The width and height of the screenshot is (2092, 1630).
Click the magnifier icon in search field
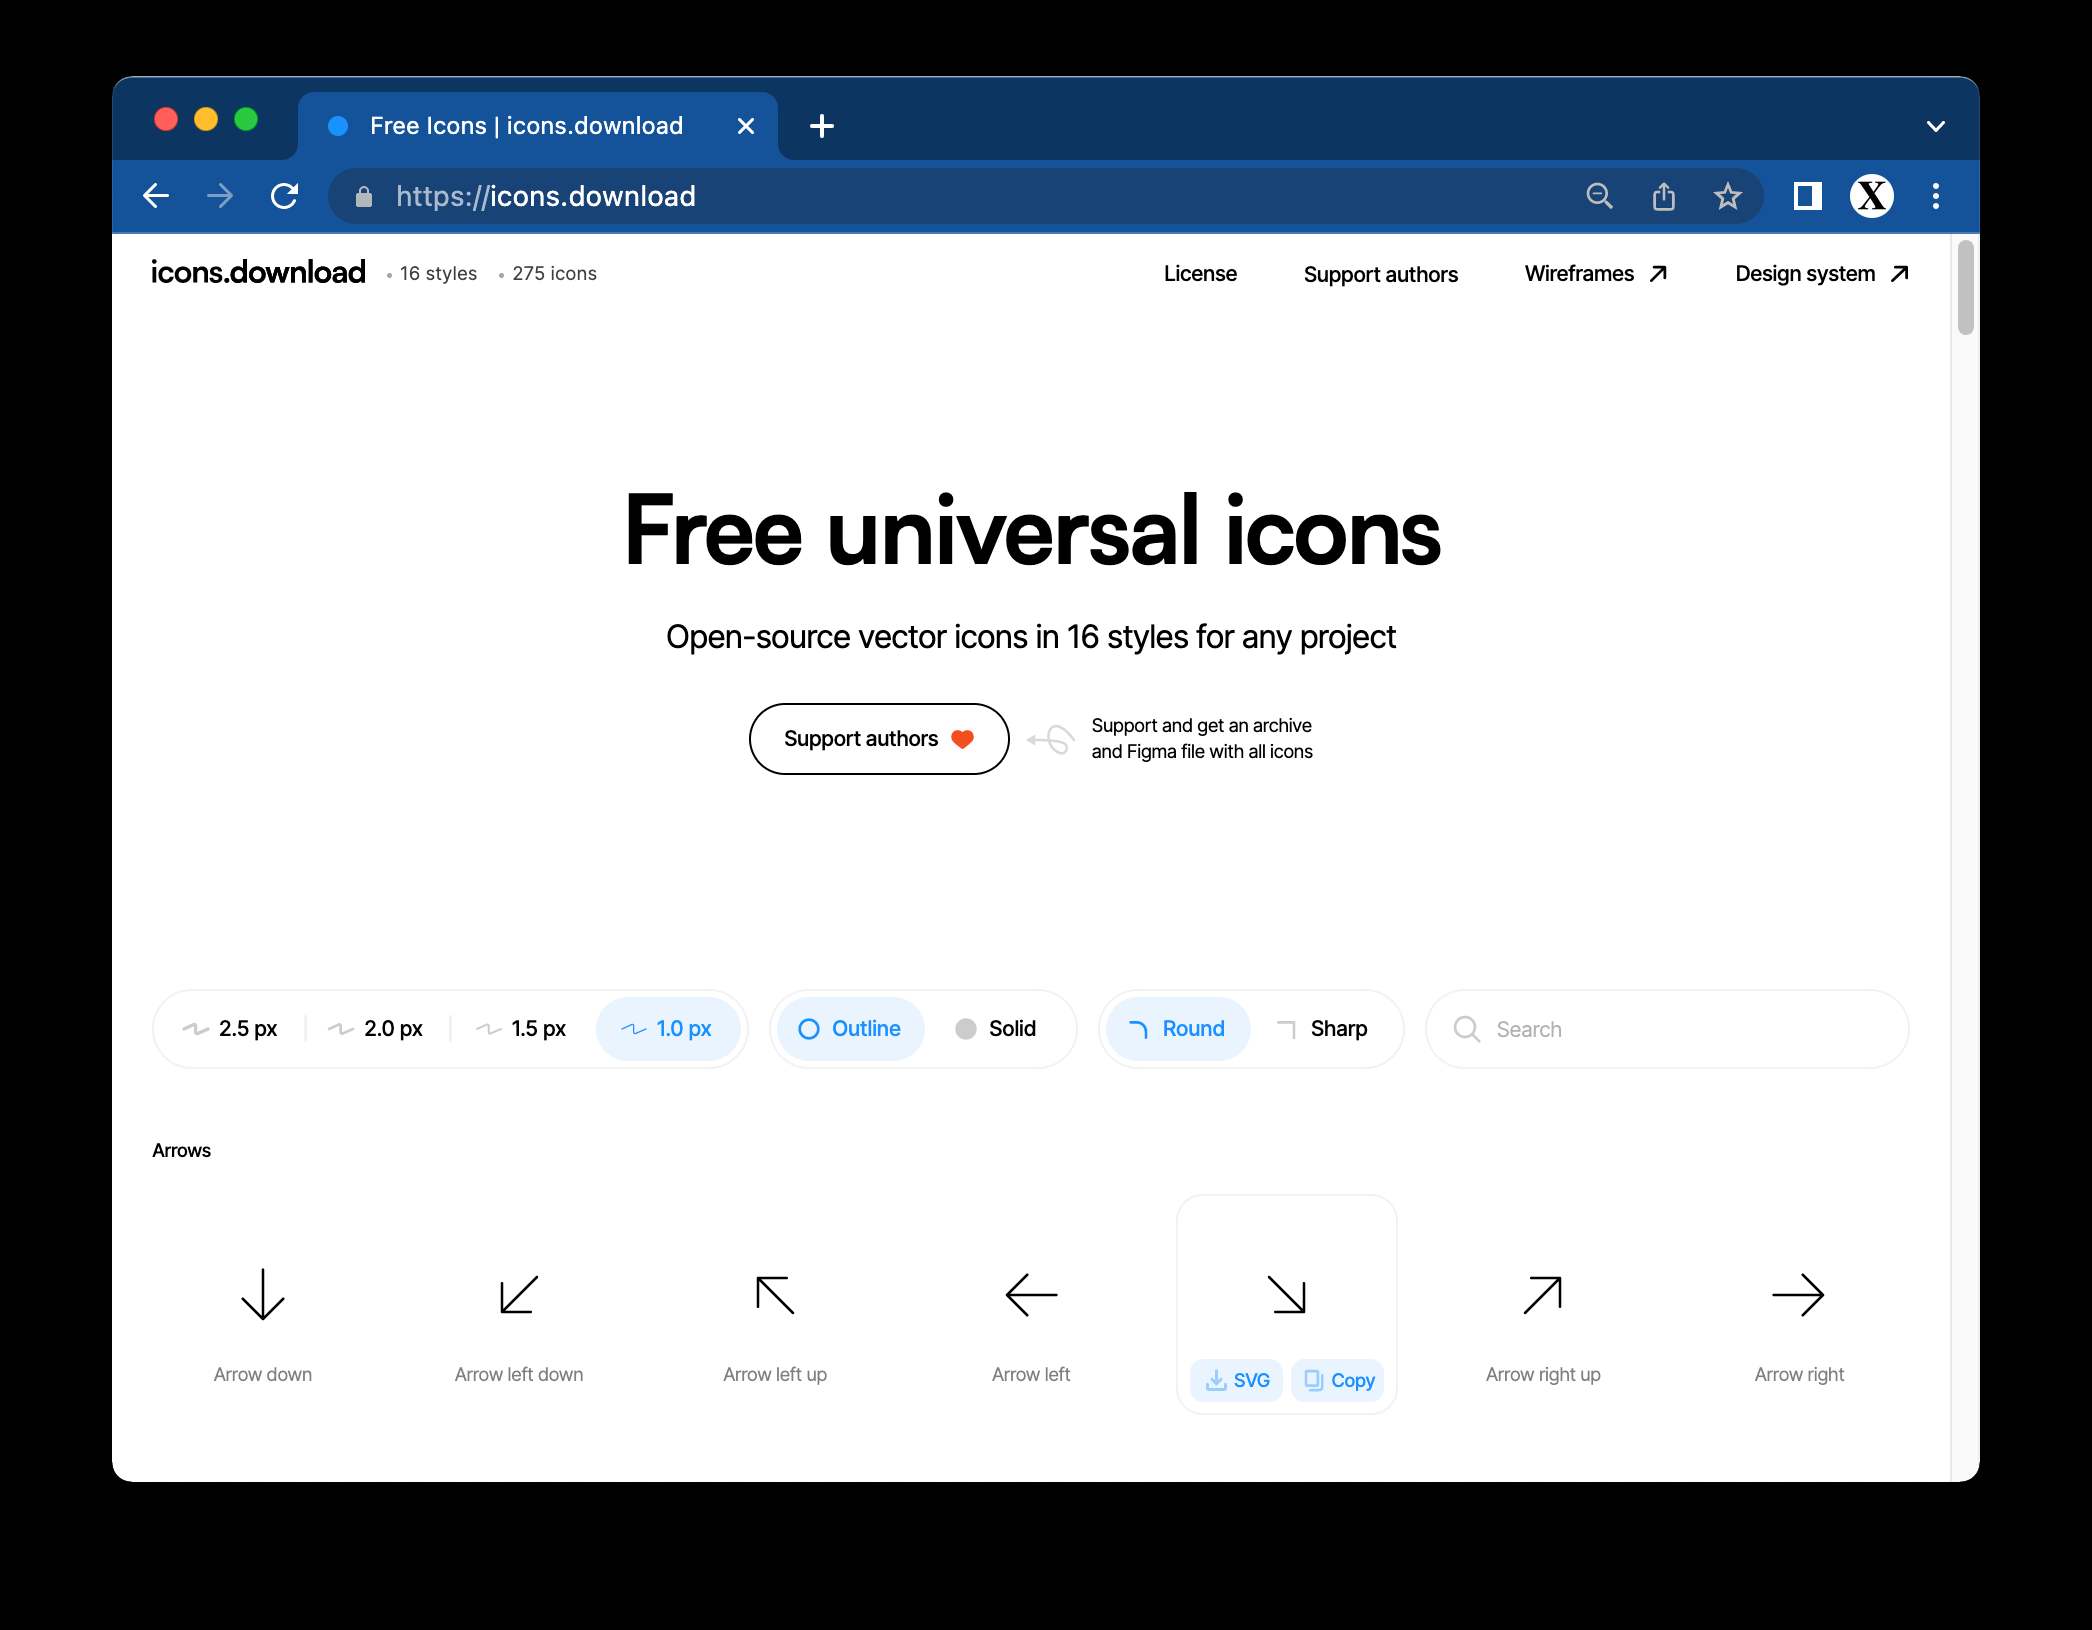(x=1467, y=1029)
